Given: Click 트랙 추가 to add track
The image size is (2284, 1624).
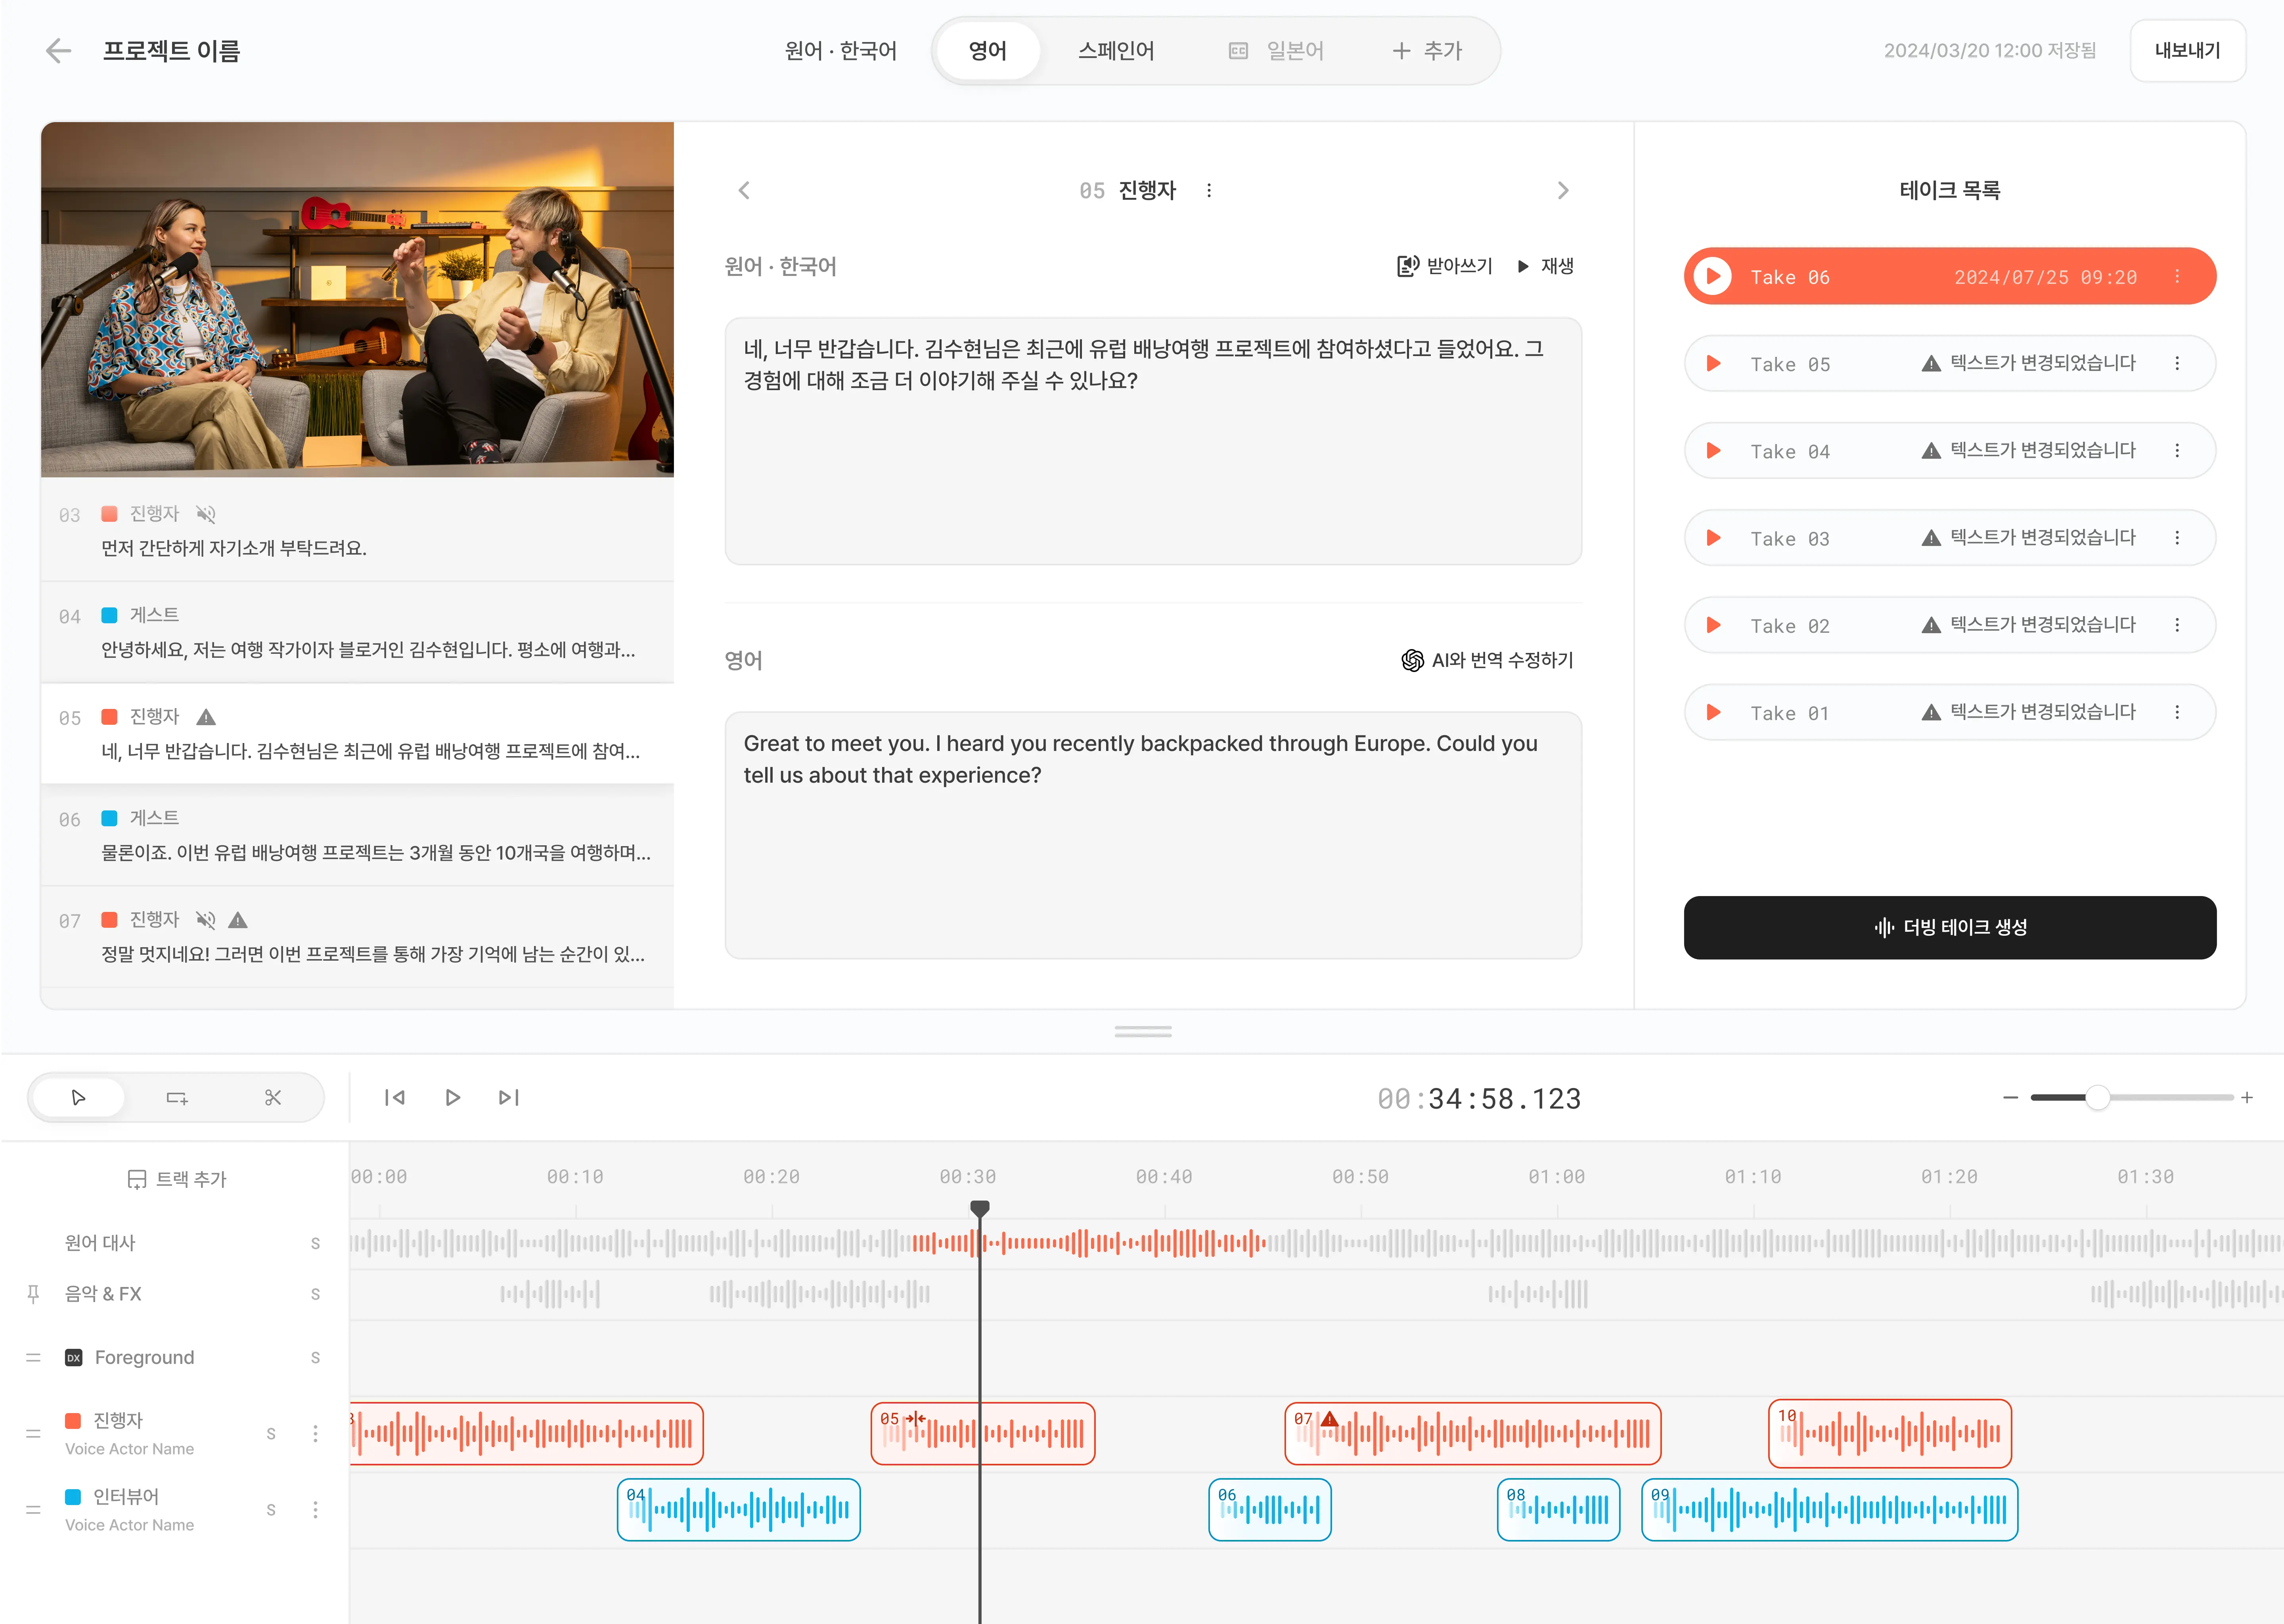Looking at the screenshot, I should click(177, 1179).
